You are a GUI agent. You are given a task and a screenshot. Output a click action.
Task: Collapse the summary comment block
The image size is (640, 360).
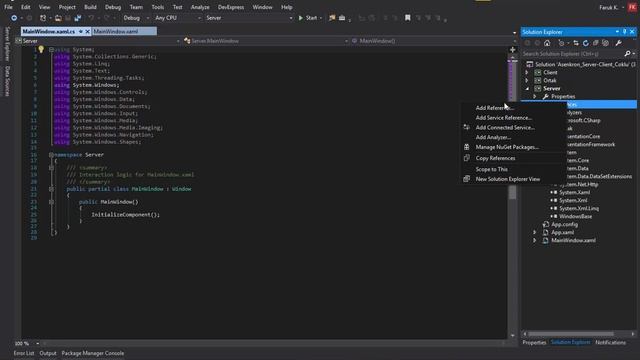pyautogui.click(x=51, y=167)
